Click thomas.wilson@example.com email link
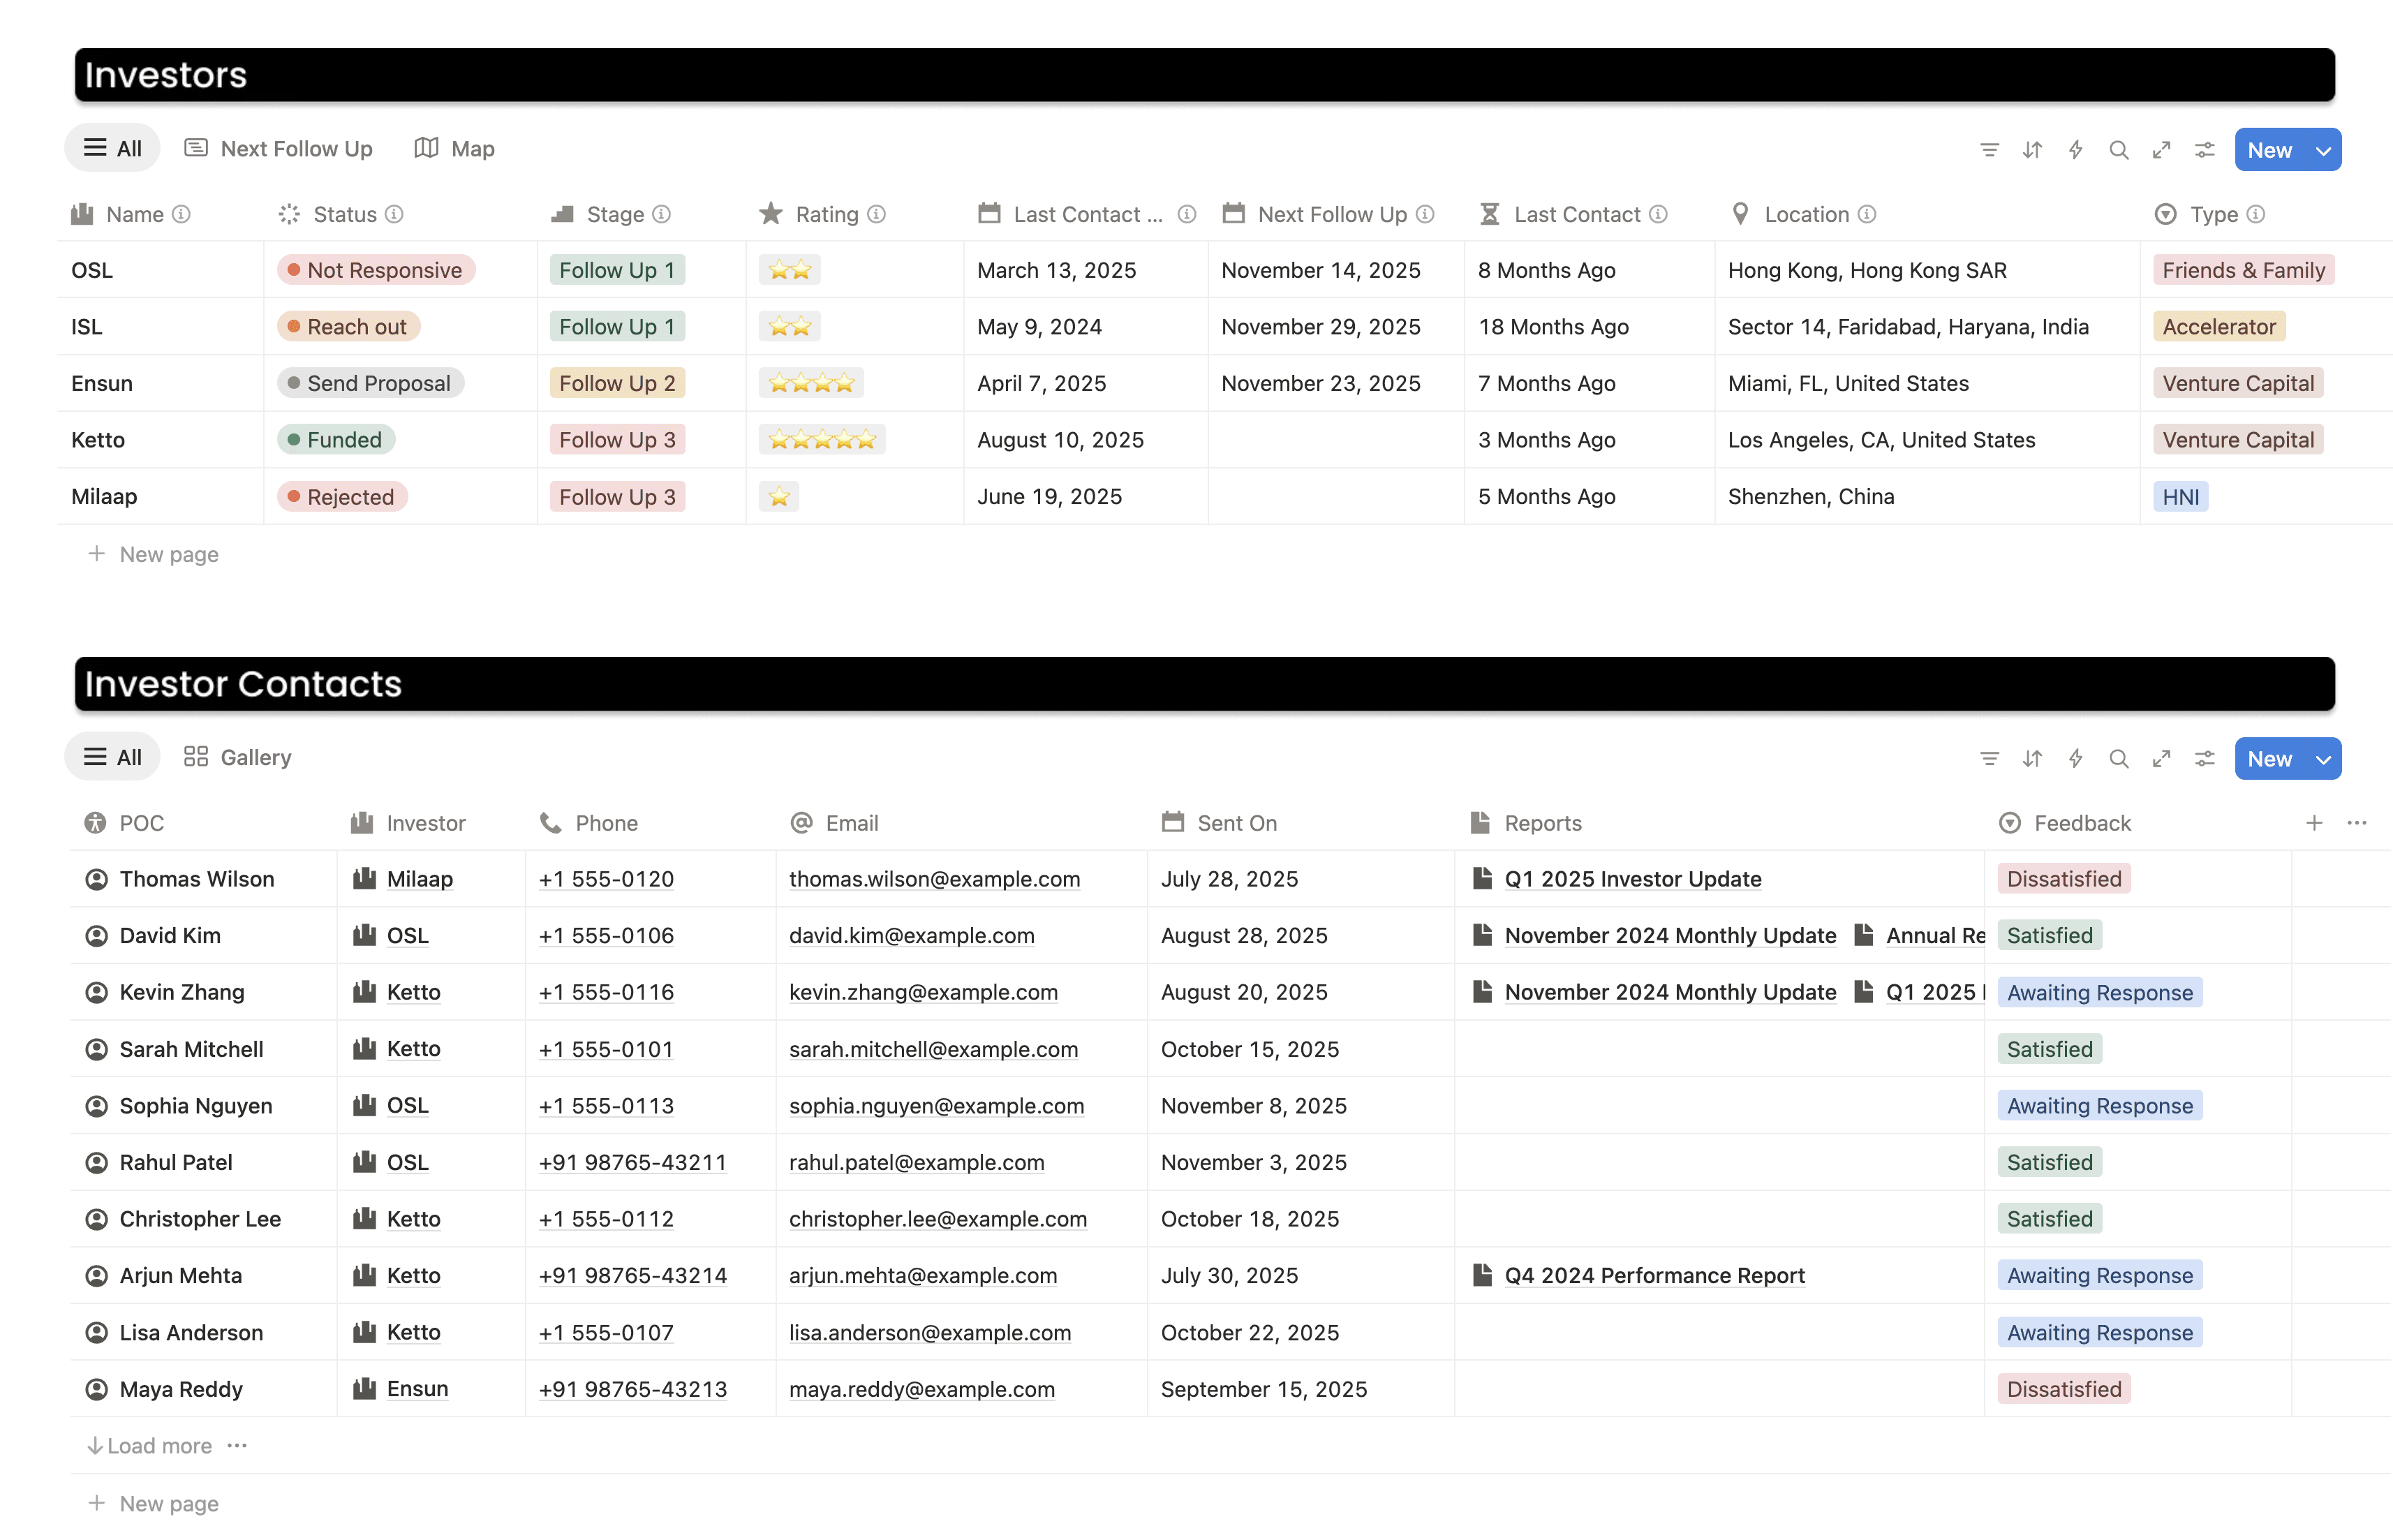2393x1540 pixels. pyautogui.click(x=934, y=879)
